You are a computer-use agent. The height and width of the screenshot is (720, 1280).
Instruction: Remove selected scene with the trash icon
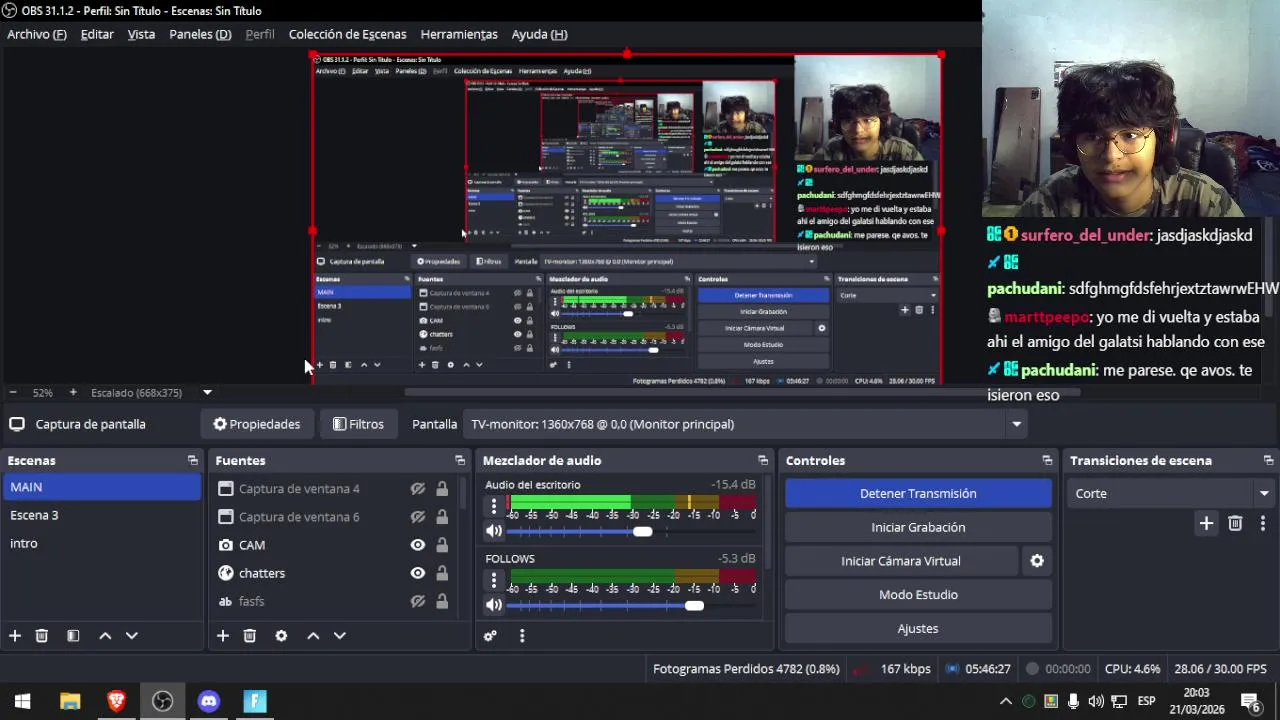pyautogui.click(x=42, y=636)
